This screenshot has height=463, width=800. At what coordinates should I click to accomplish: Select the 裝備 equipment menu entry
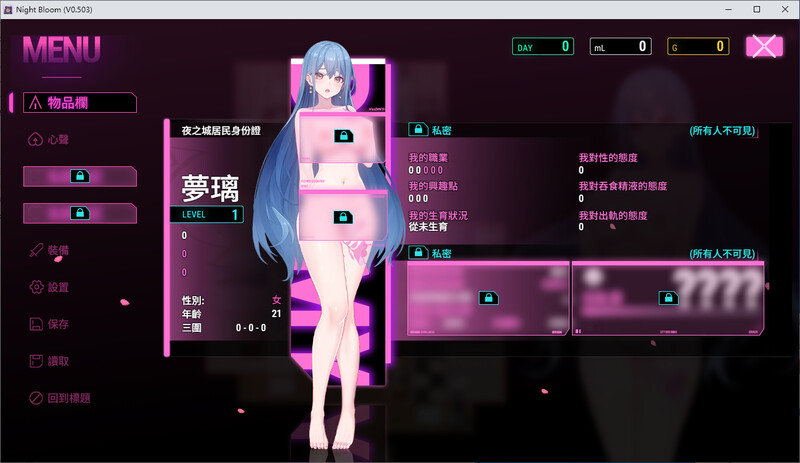click(x=48, y=250)
